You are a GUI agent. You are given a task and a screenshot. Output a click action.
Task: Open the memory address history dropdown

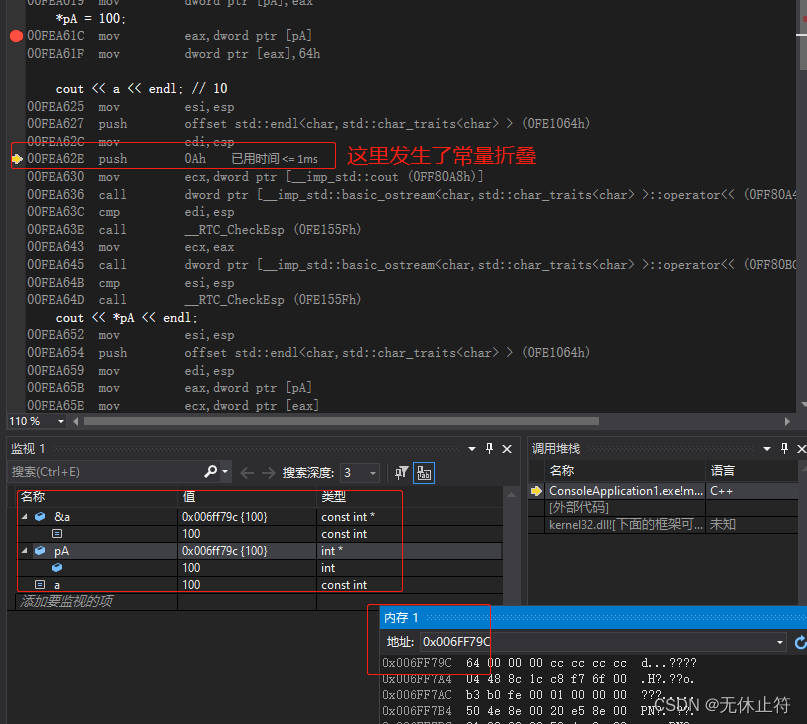tap(780, 642)
